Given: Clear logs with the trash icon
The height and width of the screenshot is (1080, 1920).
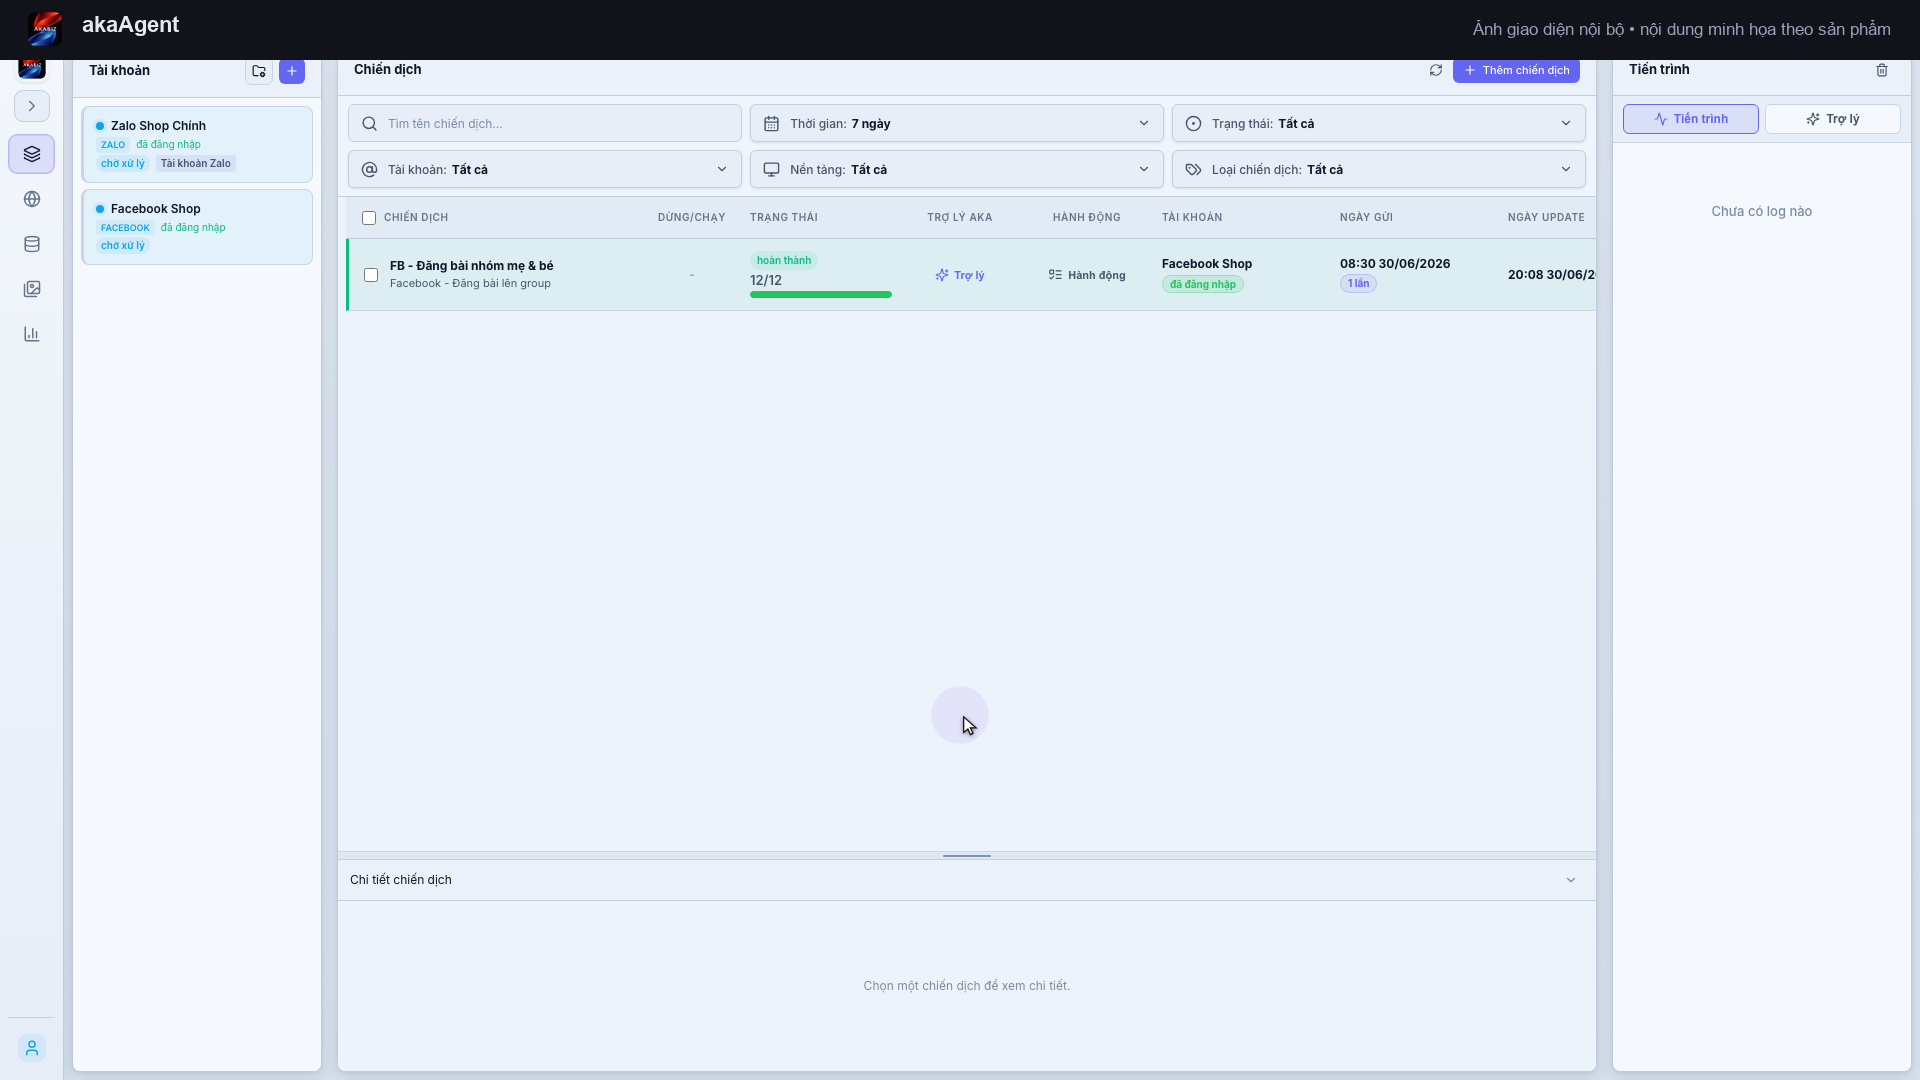Looking at the screenshot, I should [1882, 70].
